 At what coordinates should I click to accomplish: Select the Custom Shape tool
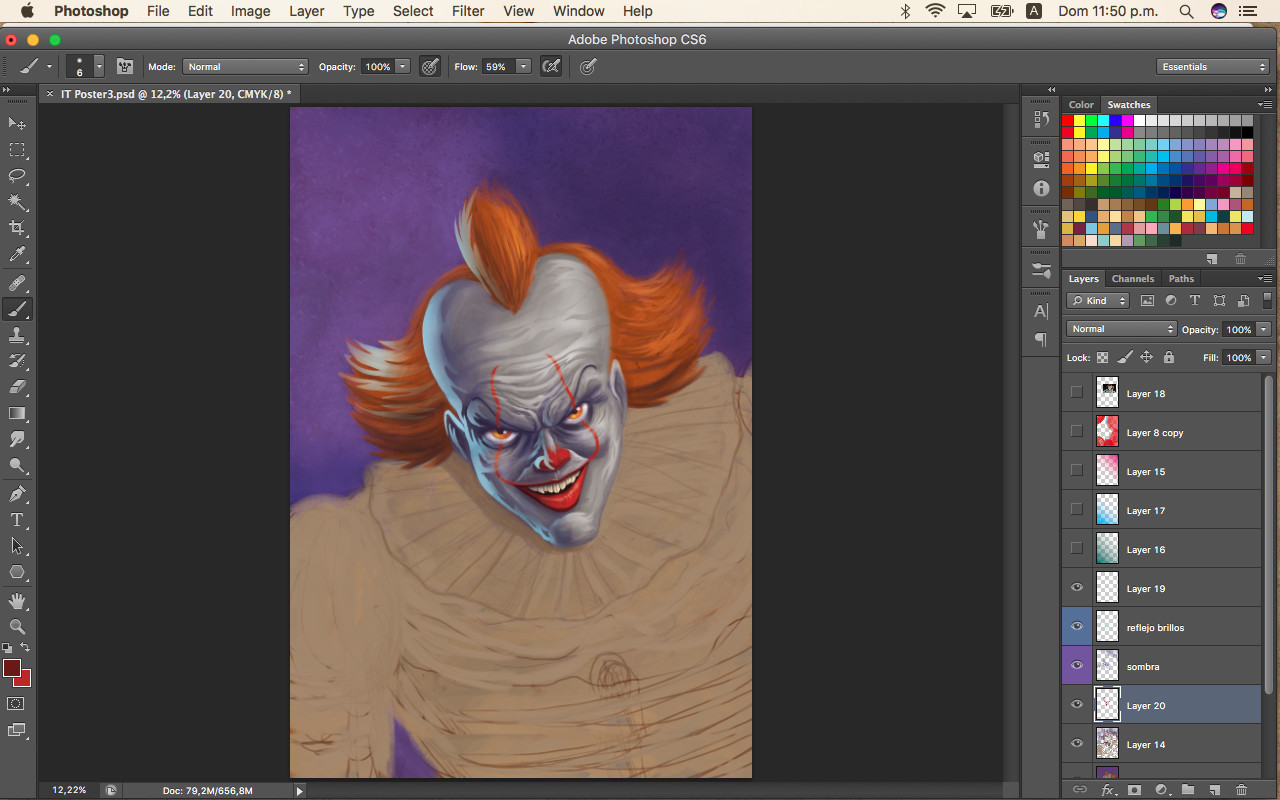(x=17, y=572)
